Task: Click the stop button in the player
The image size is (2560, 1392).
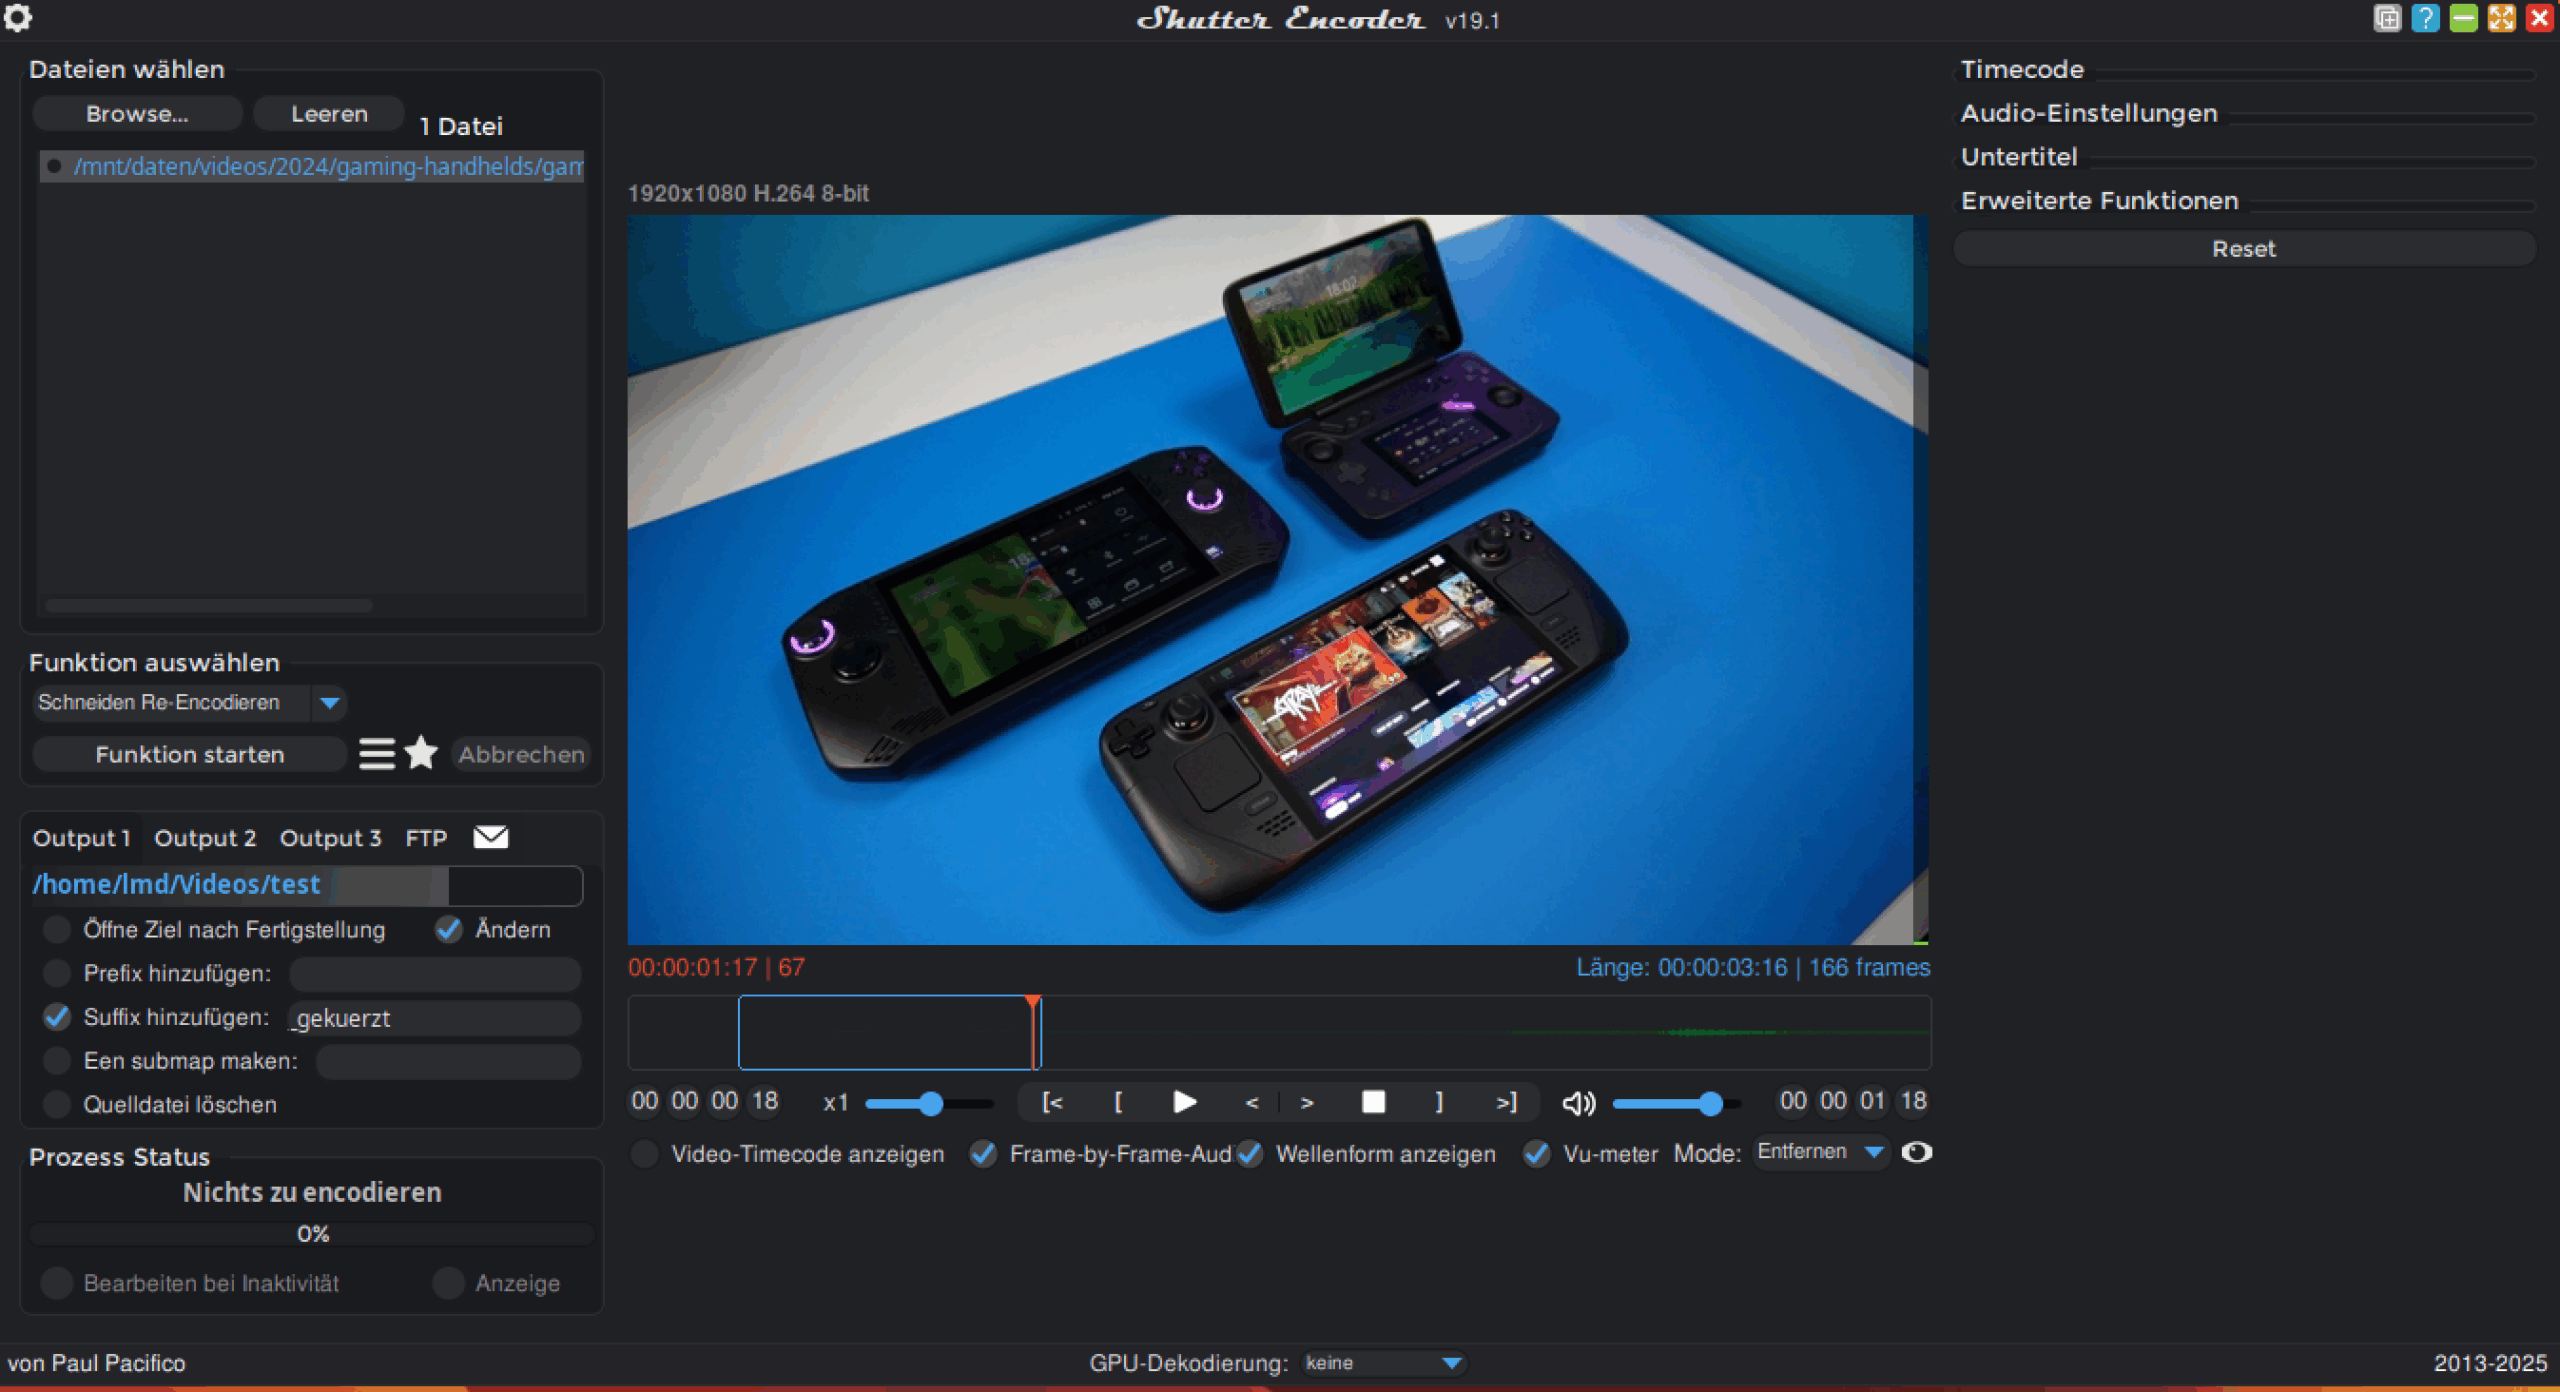Action: click(x=1373, y=1102)
